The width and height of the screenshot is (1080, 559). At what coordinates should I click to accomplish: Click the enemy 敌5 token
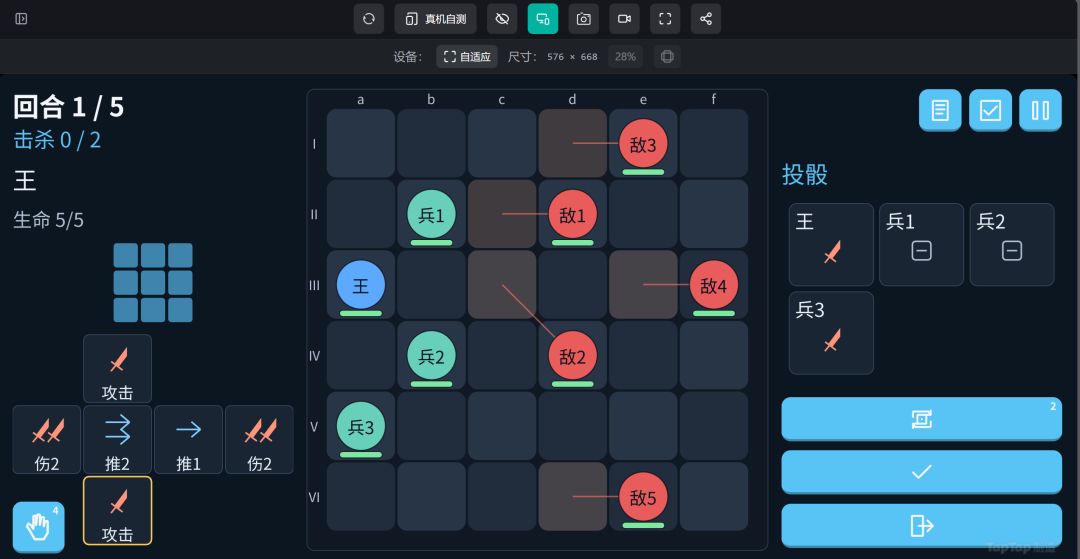pos(643,496)
